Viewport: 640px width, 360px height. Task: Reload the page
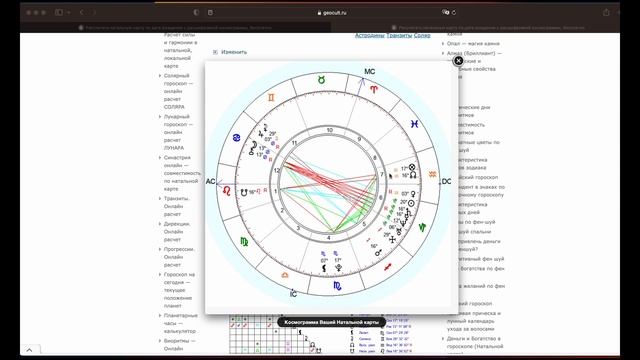[x=454, y=13]
